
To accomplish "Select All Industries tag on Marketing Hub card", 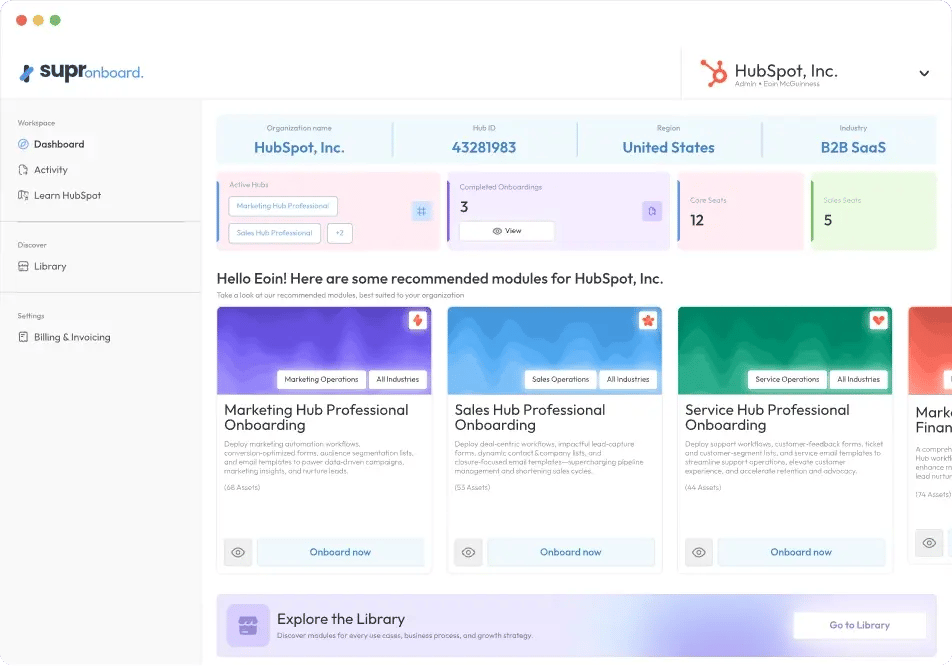I will 398,379.
